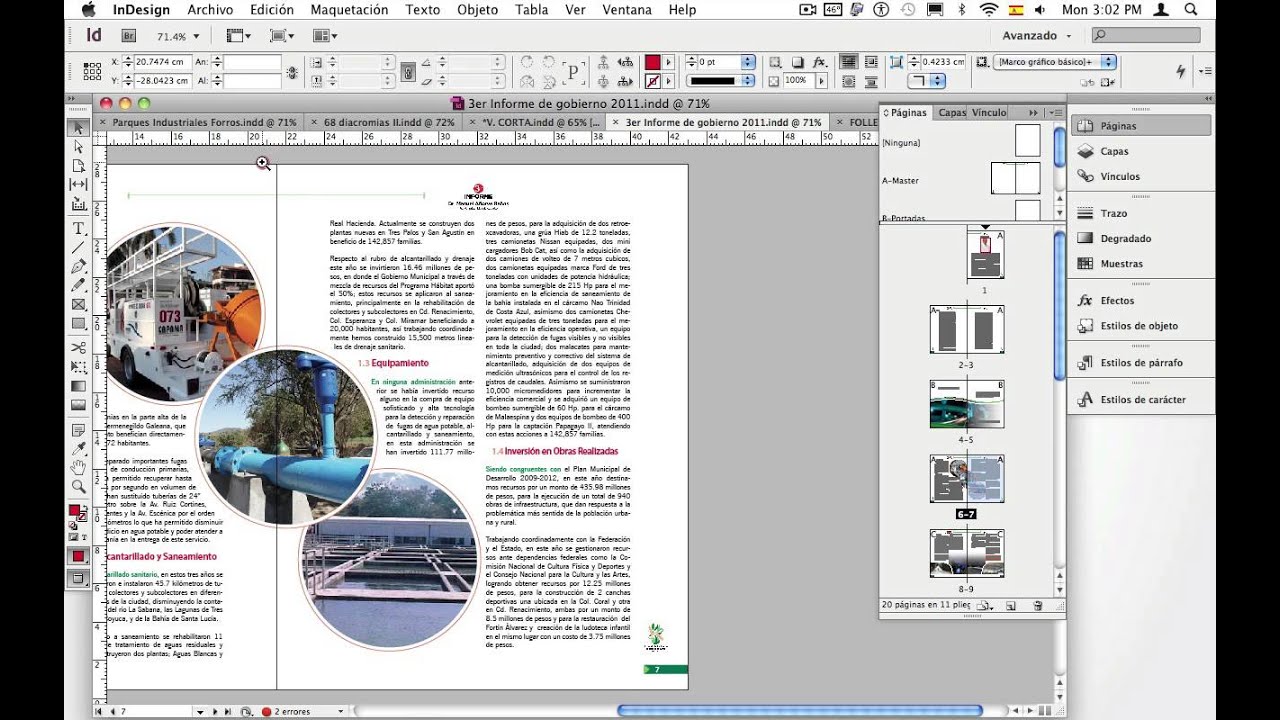The width and height of the screenshot is (1280, 720).
Task: Open Estilos de párrafo panel button
Action: point(1141,363)
